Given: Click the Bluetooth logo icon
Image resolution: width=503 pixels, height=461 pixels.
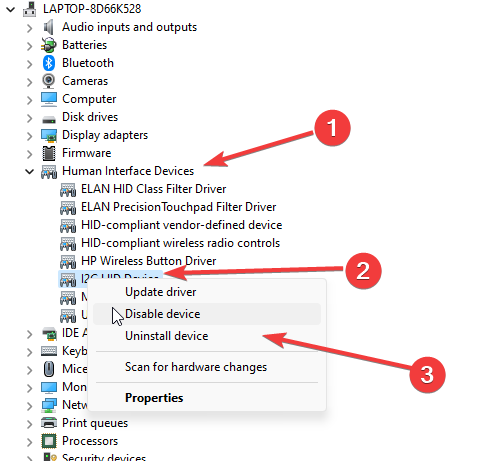Looking at the screenshot, I should point(49,63).
